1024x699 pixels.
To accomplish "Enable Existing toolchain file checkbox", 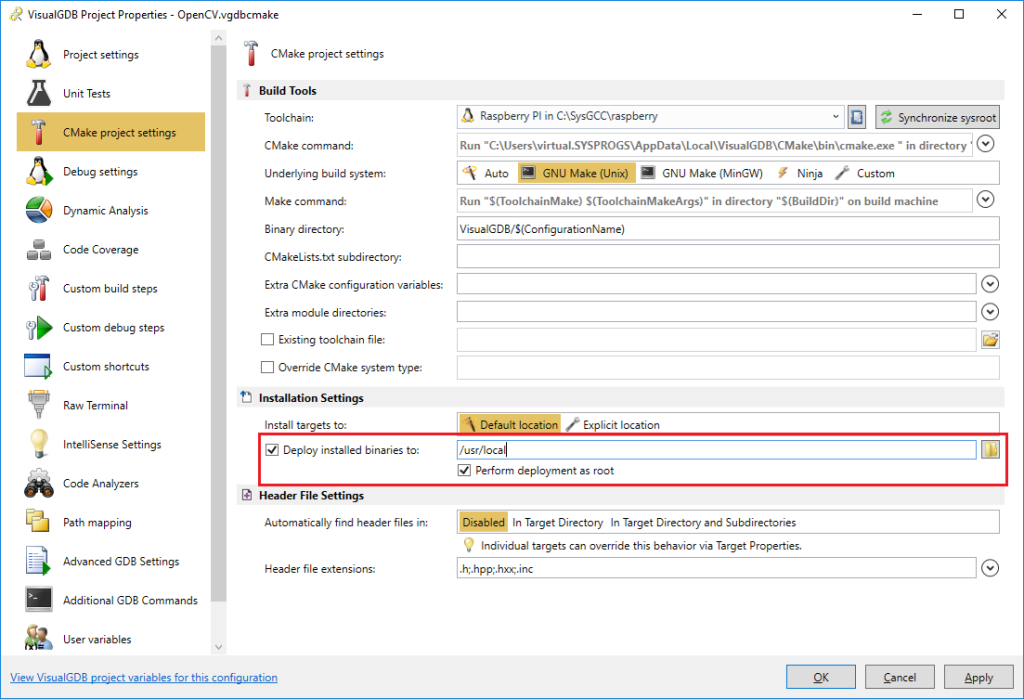I will [x=267, y=339].
